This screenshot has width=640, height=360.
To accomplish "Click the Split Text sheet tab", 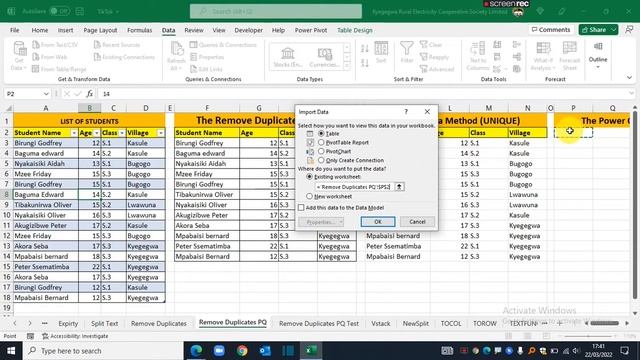I will click(104, 323).
